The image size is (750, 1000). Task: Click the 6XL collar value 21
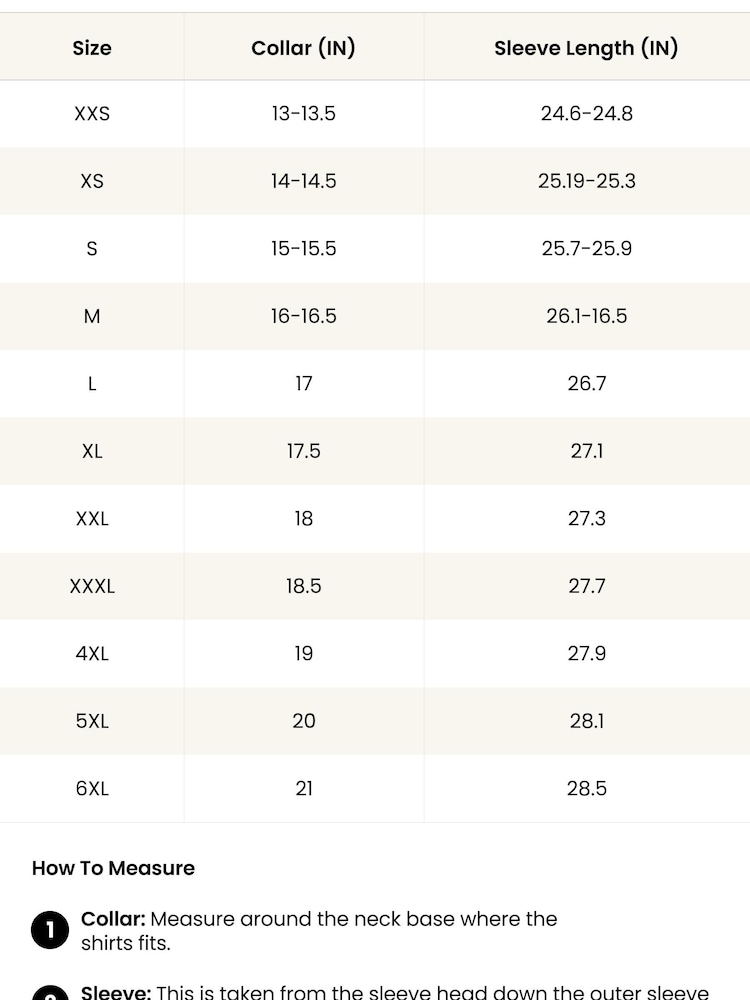[304, 788]
